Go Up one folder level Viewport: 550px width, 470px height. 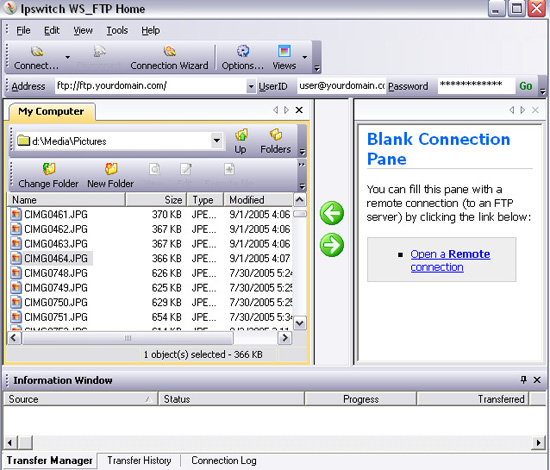point(241,141)
